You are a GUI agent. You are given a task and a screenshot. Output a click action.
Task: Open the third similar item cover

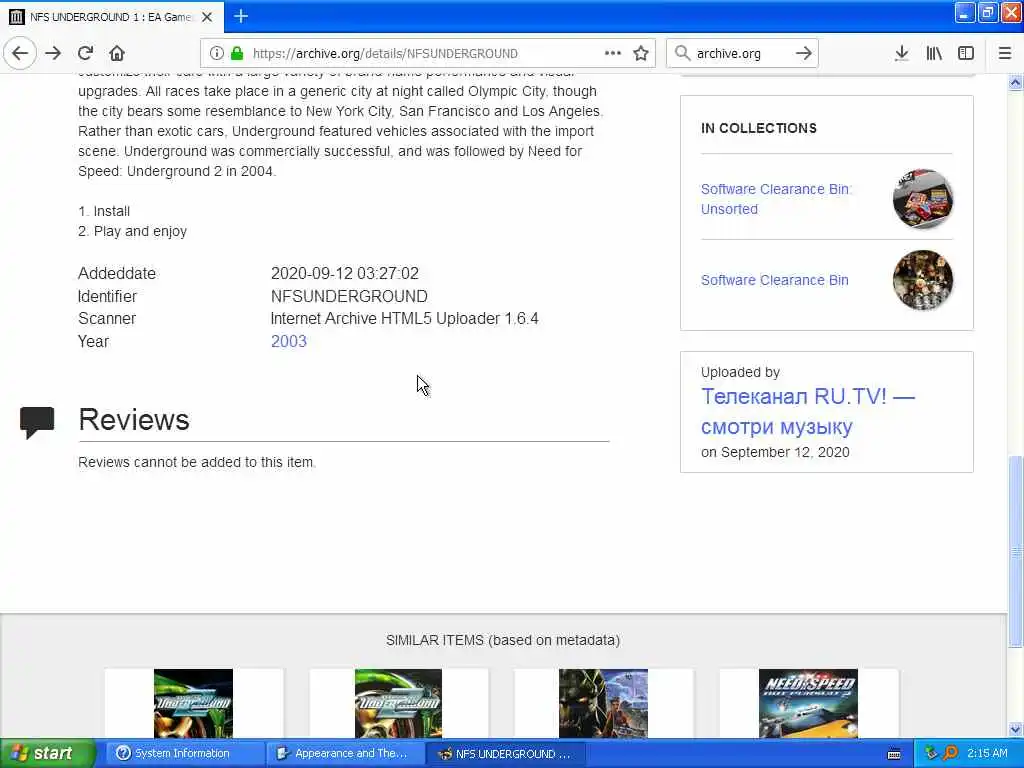click(603, 703)
